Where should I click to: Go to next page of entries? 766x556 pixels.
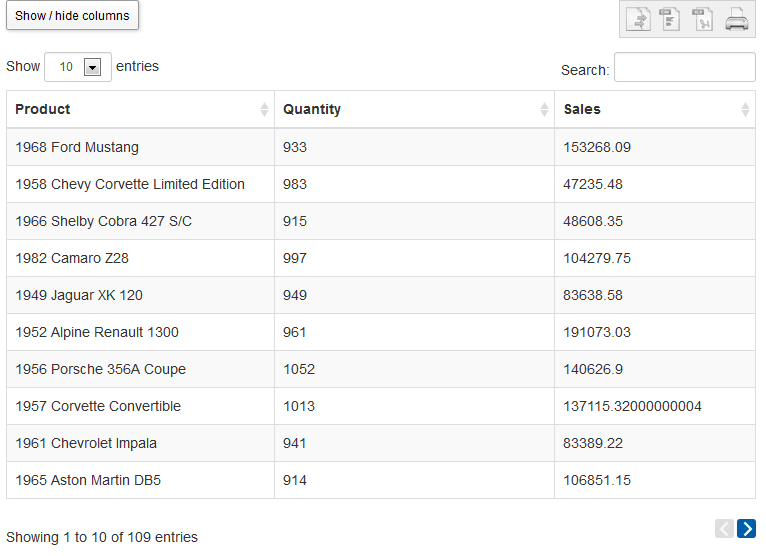coord(746,528)
